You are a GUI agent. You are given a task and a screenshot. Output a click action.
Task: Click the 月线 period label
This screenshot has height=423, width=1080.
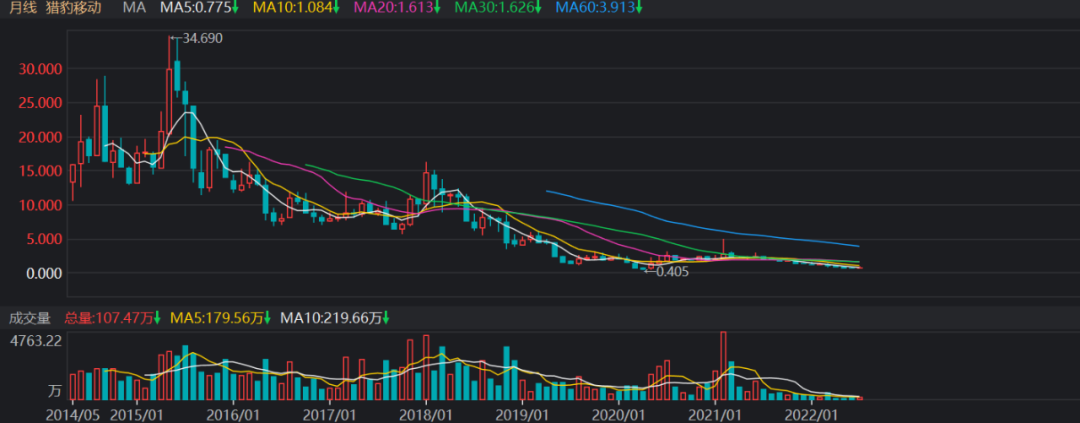click(22, 8)
